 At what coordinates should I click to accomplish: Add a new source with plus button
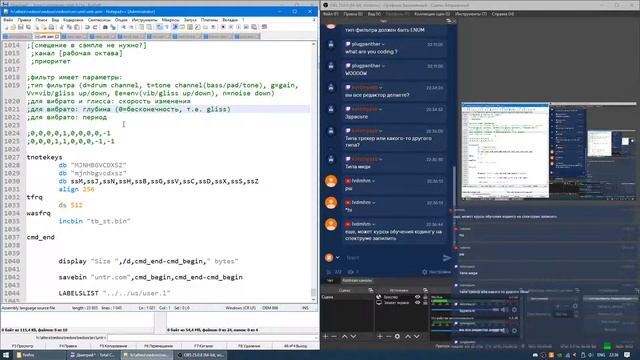point(380,336)
